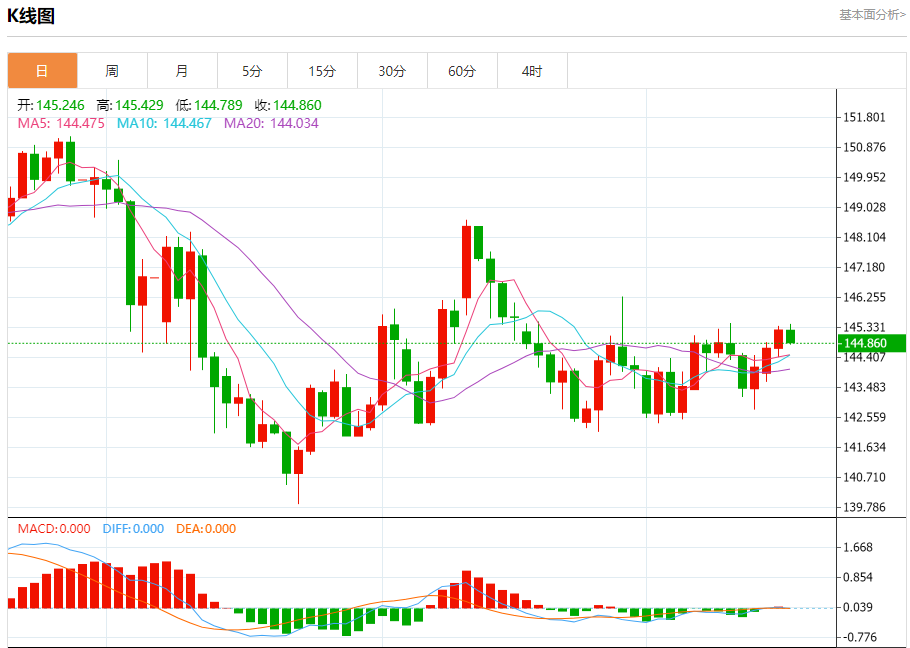
Task: Click the MA20 indicator label
Action: 271,123
